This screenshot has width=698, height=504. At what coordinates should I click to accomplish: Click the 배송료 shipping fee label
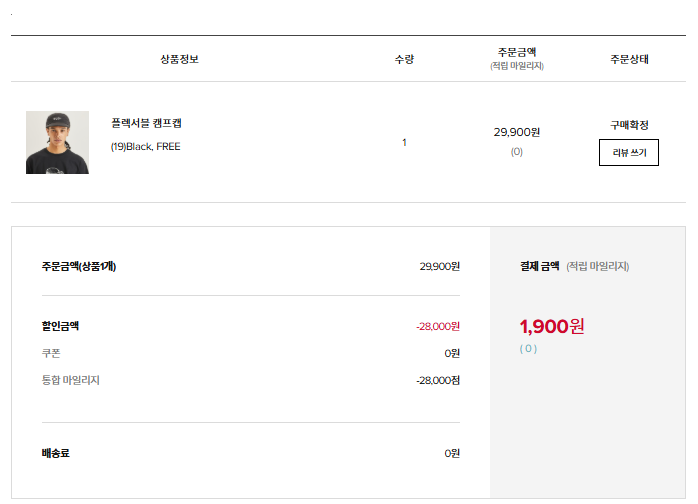click(x=56, y=453)
